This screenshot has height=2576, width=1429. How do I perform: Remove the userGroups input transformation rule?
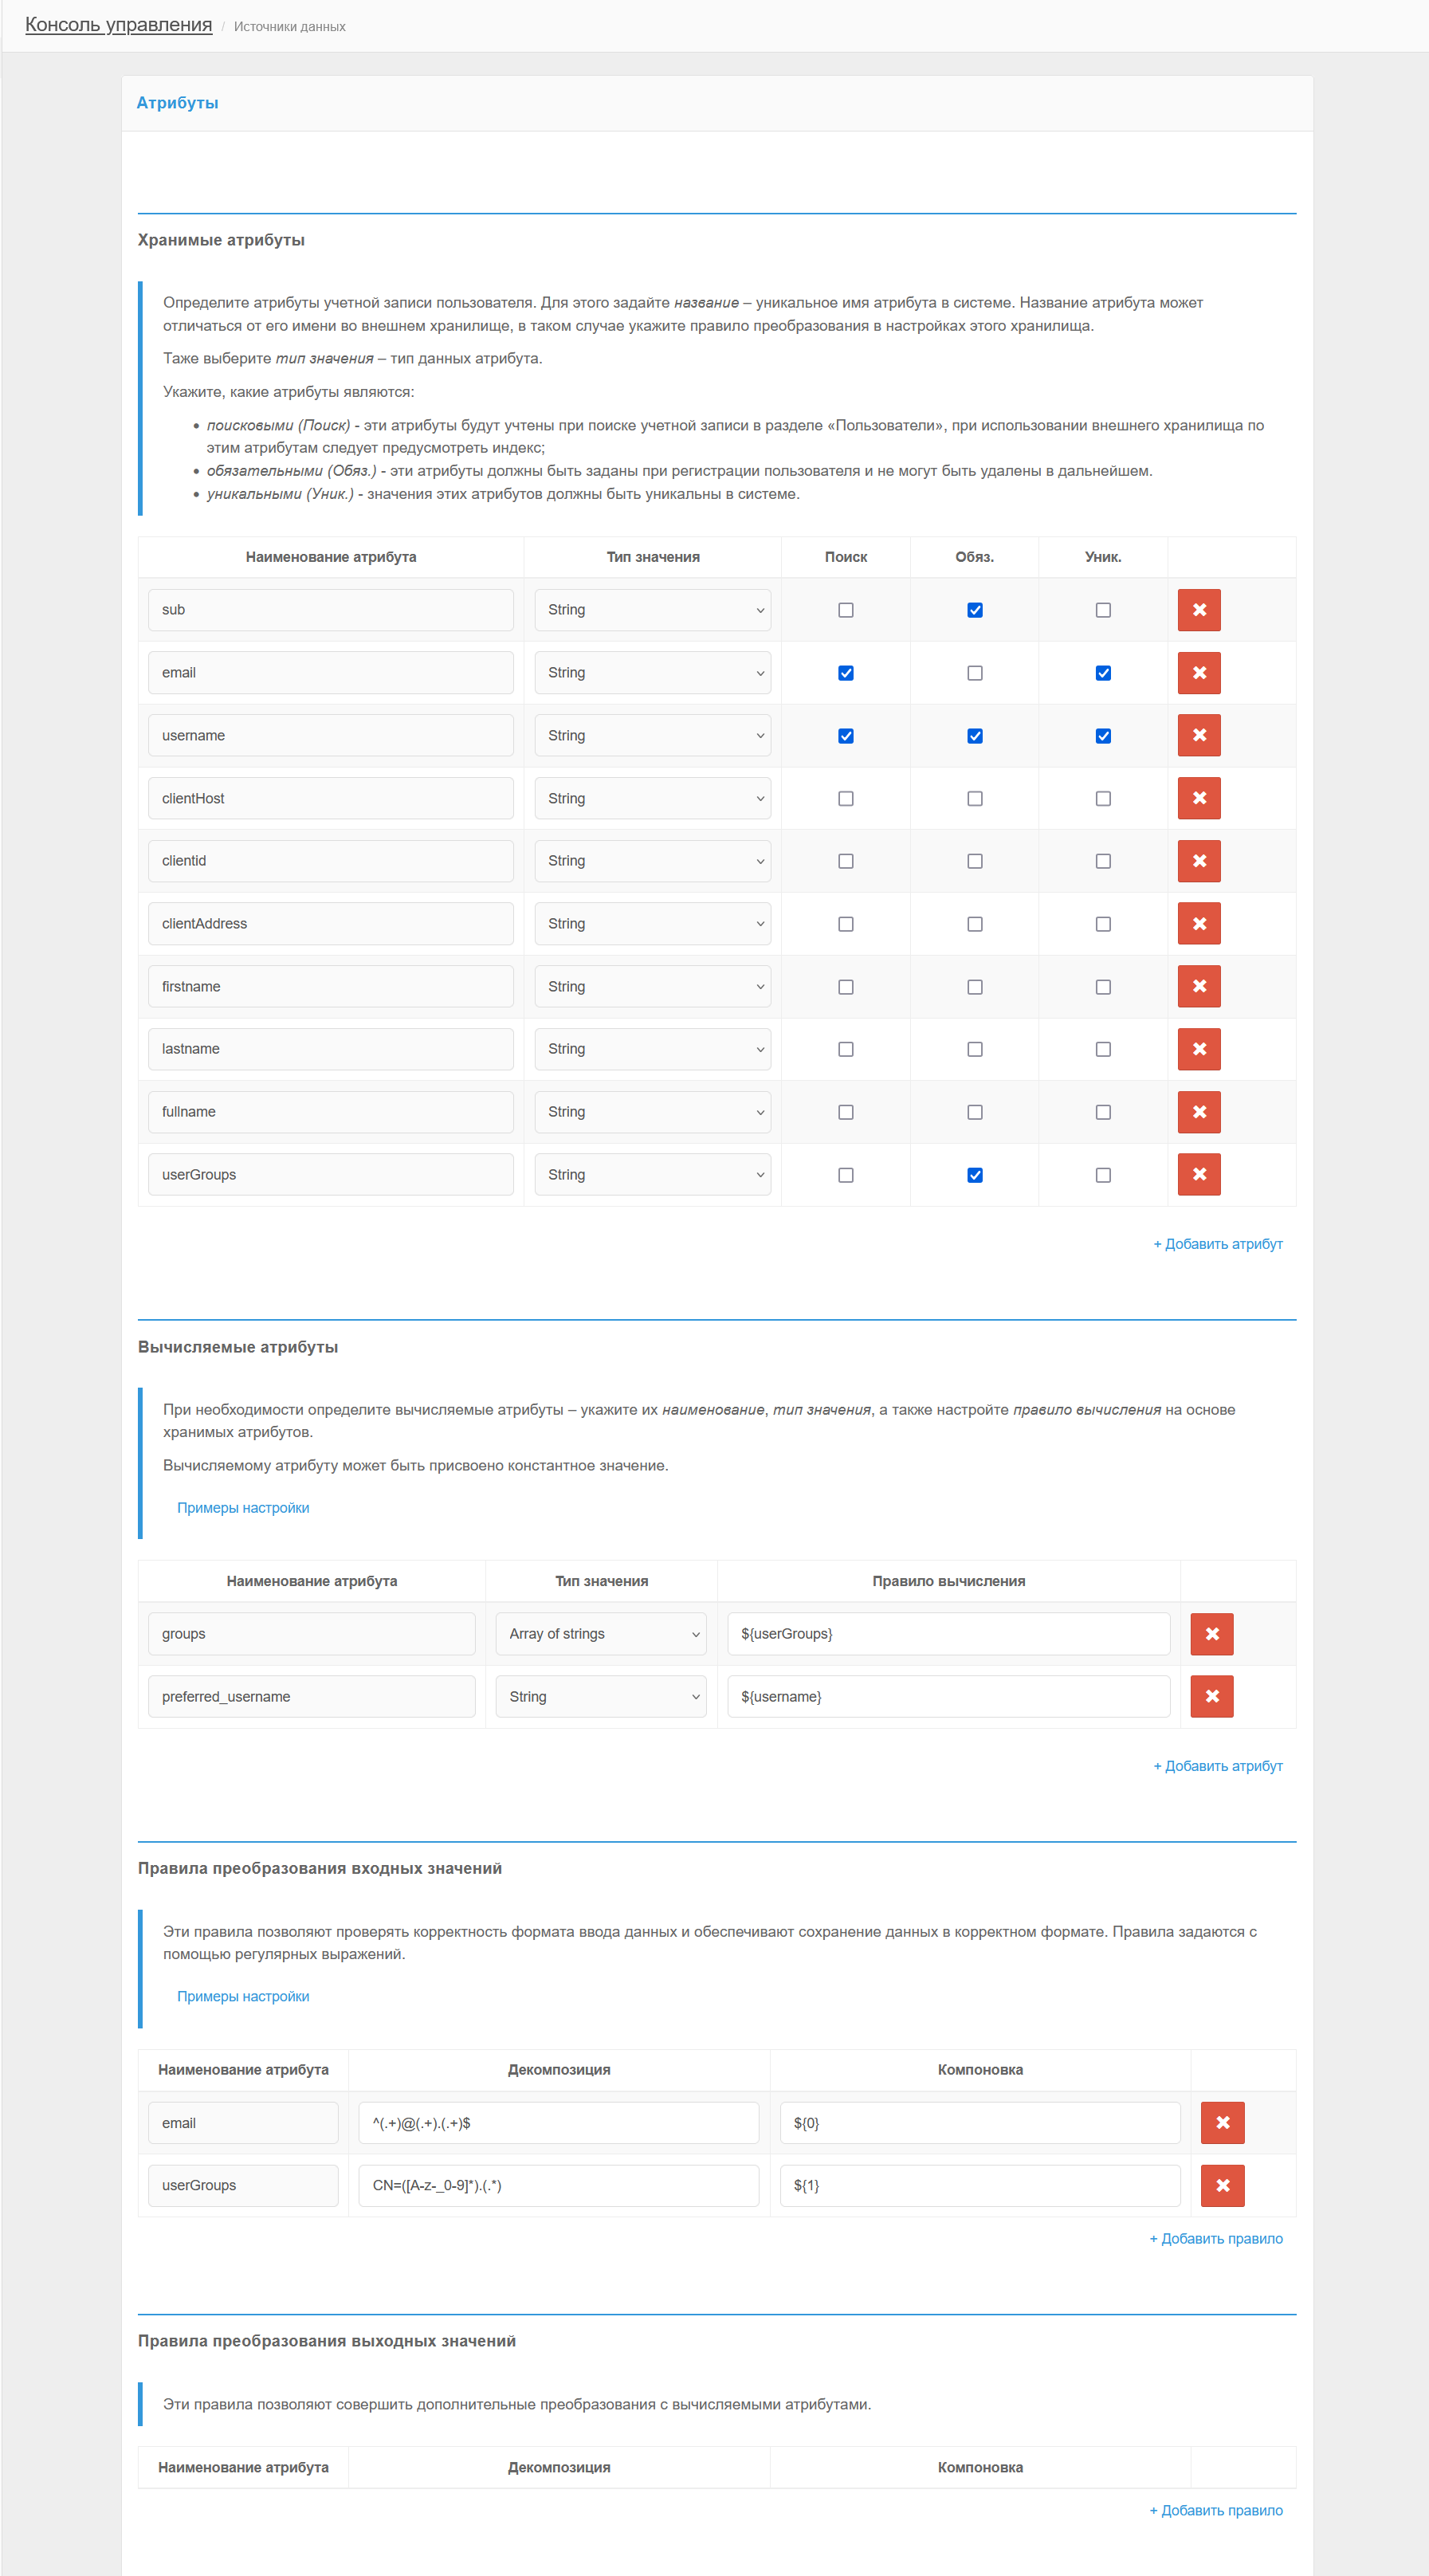(x=1223, y=2185)
